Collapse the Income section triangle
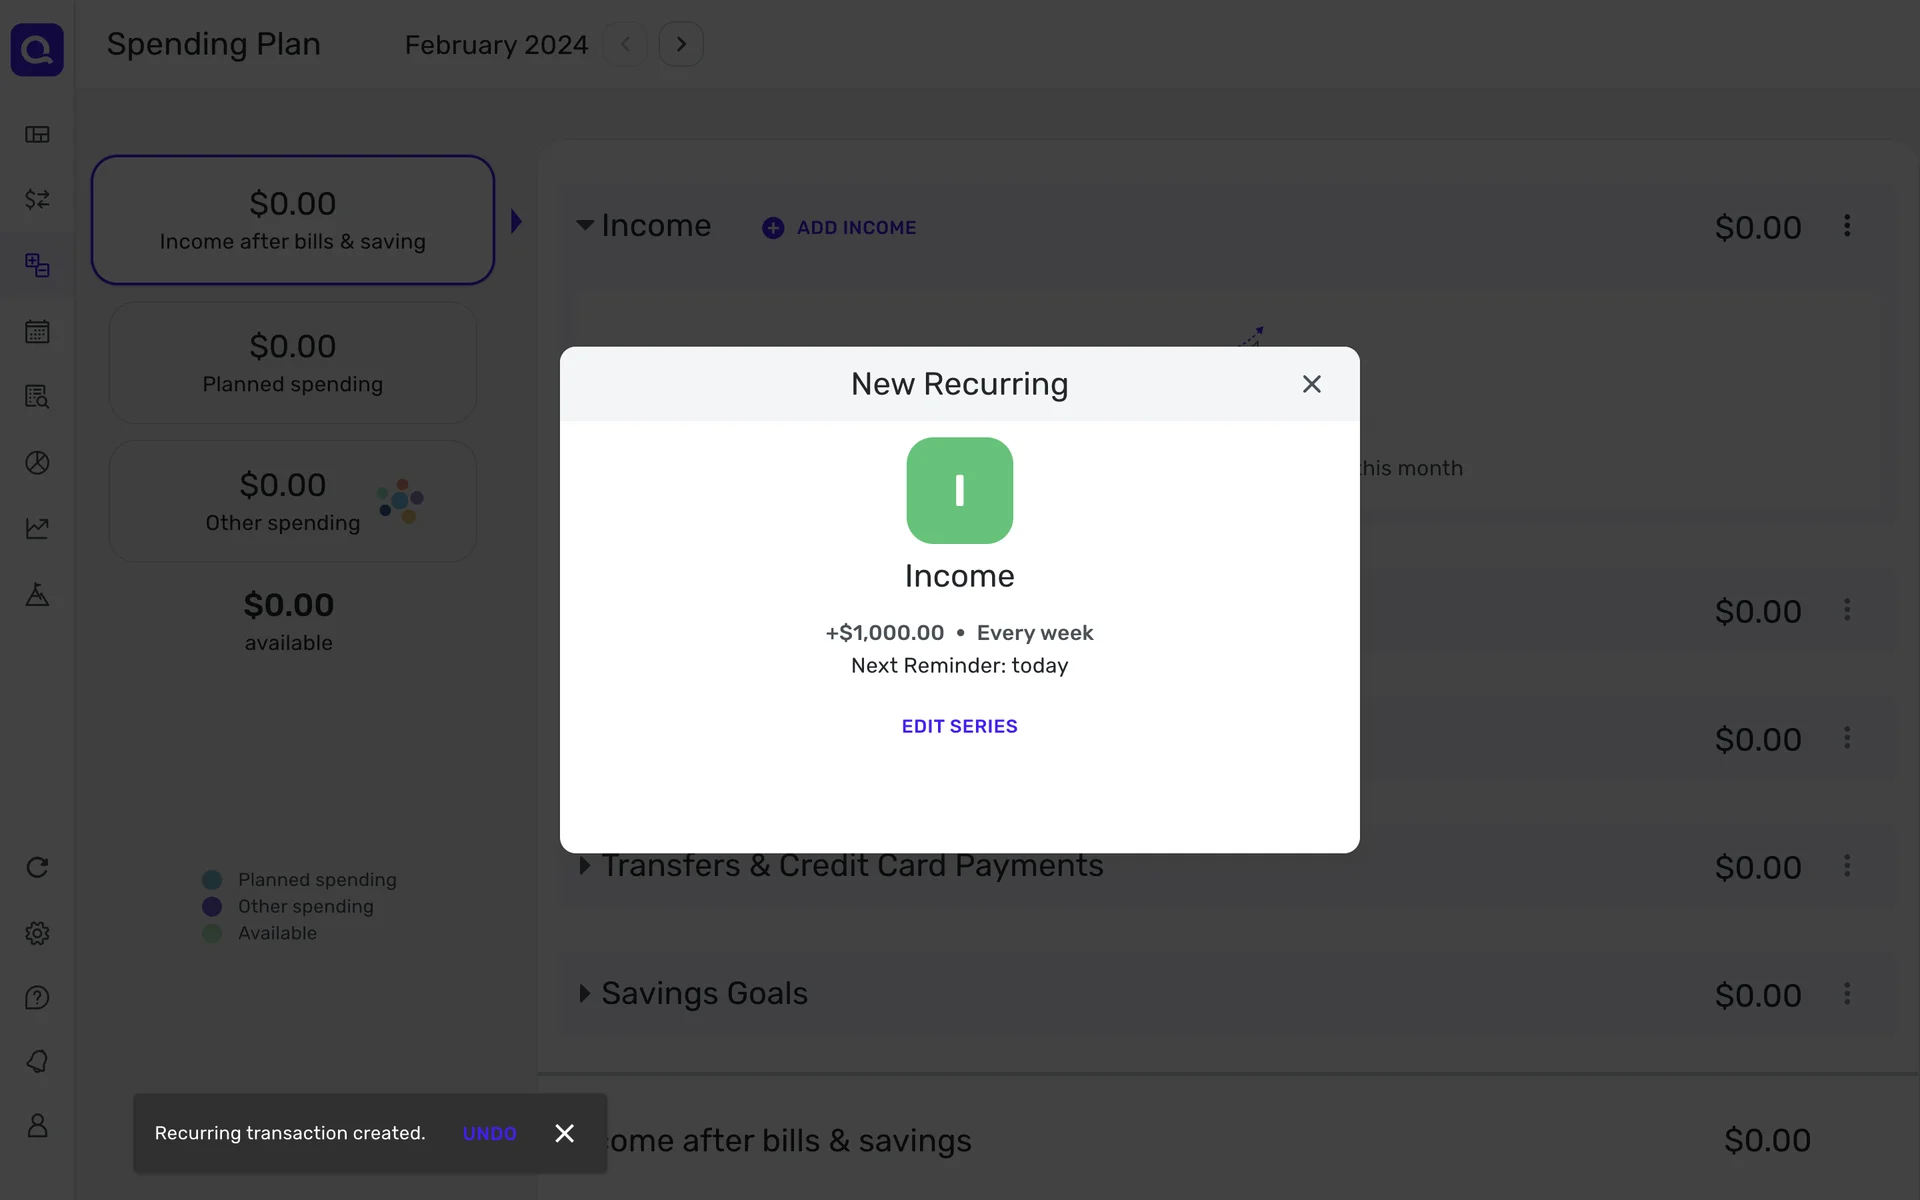1920x1200 pixels. (585, 225)
